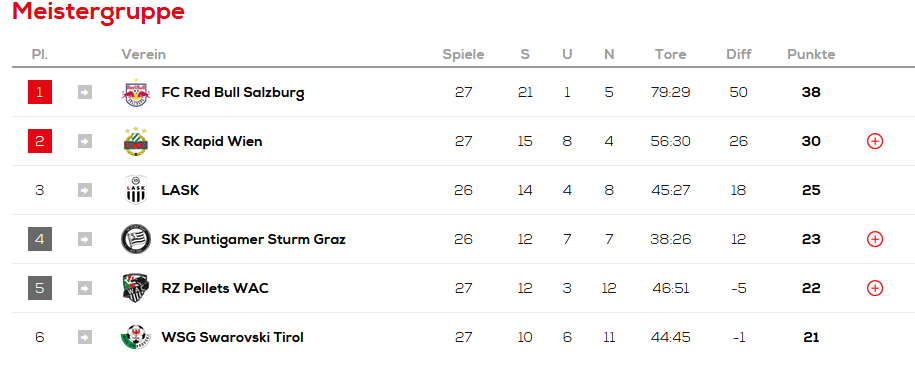Click trend arrow icon in Salzburg row
The height and width of the screenshot is (384, 915).
pos(85,92)
